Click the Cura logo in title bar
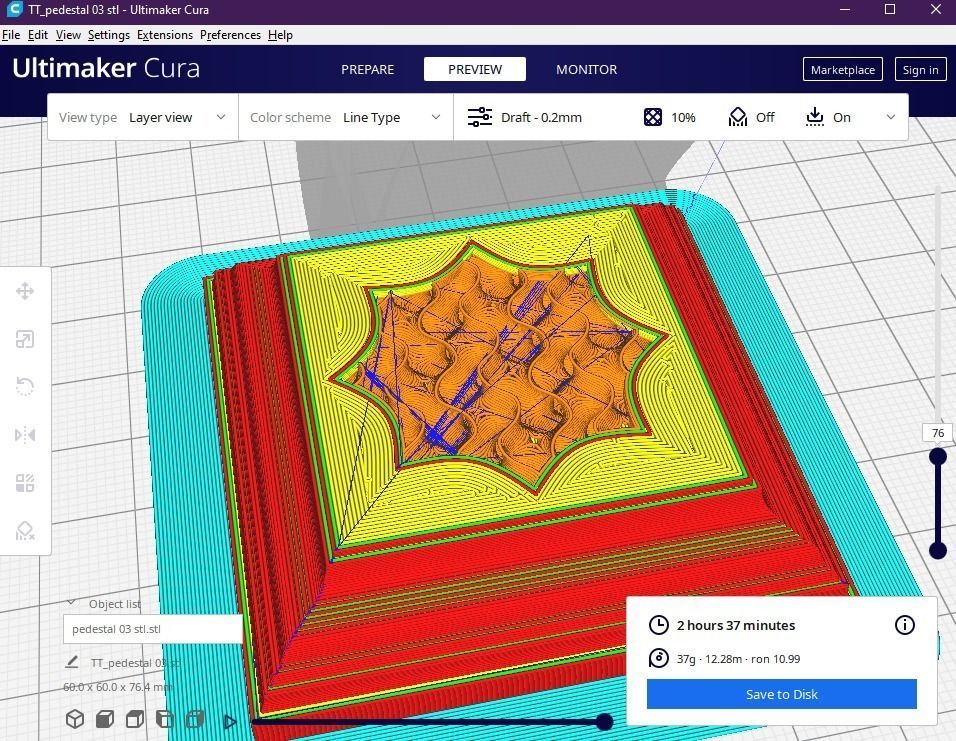The width and height of the screenshot is (956, 741). point(14,10)
